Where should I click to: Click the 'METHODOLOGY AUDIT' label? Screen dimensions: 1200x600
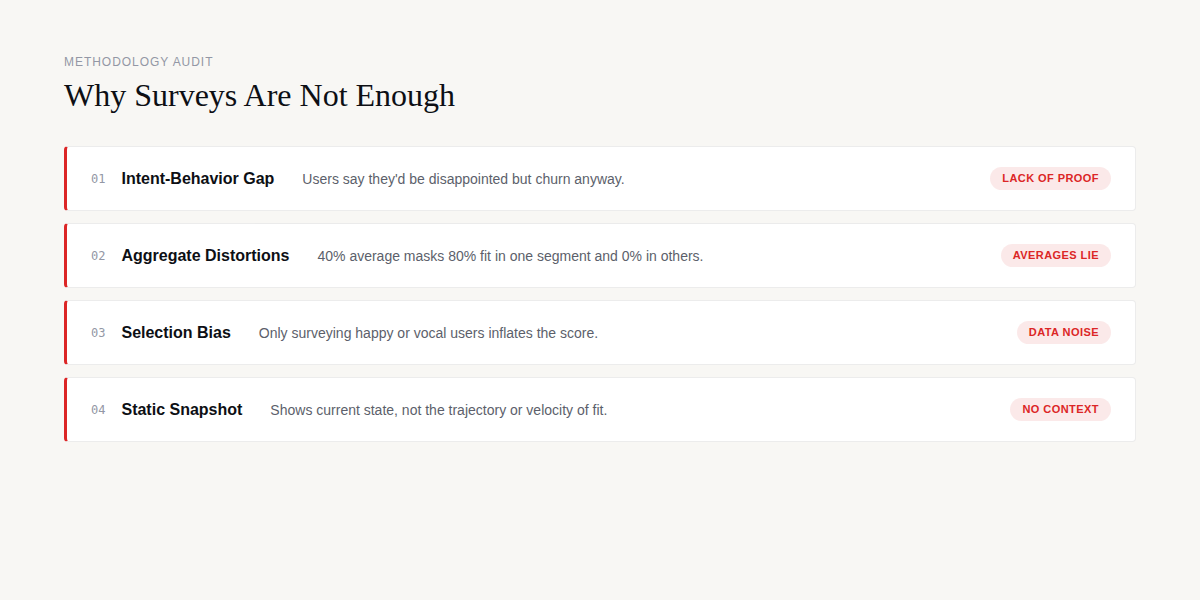point(139,62)
